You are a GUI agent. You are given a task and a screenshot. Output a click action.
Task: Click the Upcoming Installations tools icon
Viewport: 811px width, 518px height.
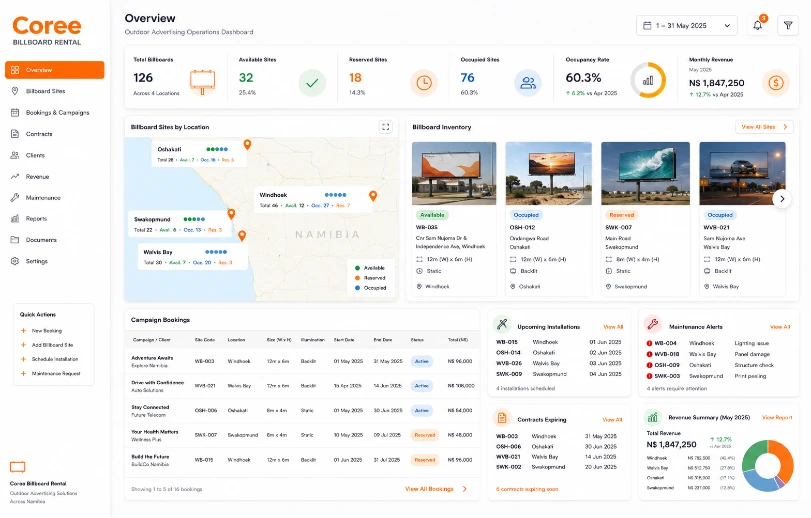tap(501, 324)
